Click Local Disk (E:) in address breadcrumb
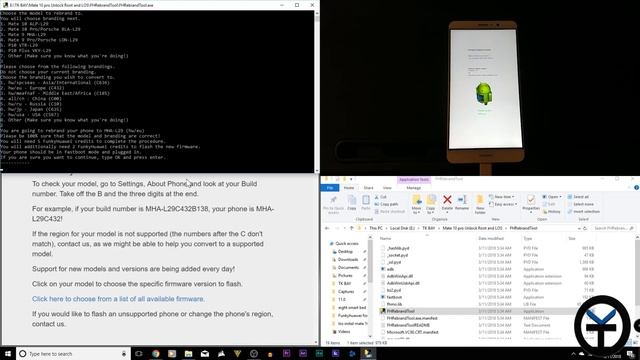640x360 pixels. (402, 228)
